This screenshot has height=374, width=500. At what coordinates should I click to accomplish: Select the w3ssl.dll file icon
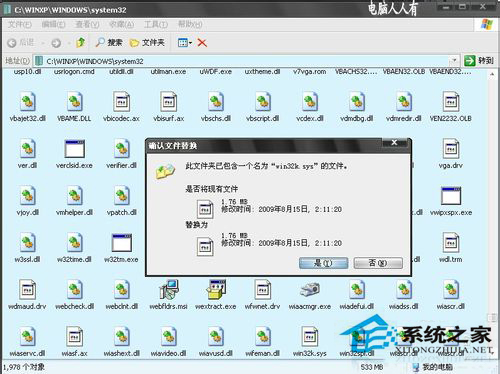click(x=28, y=242)
